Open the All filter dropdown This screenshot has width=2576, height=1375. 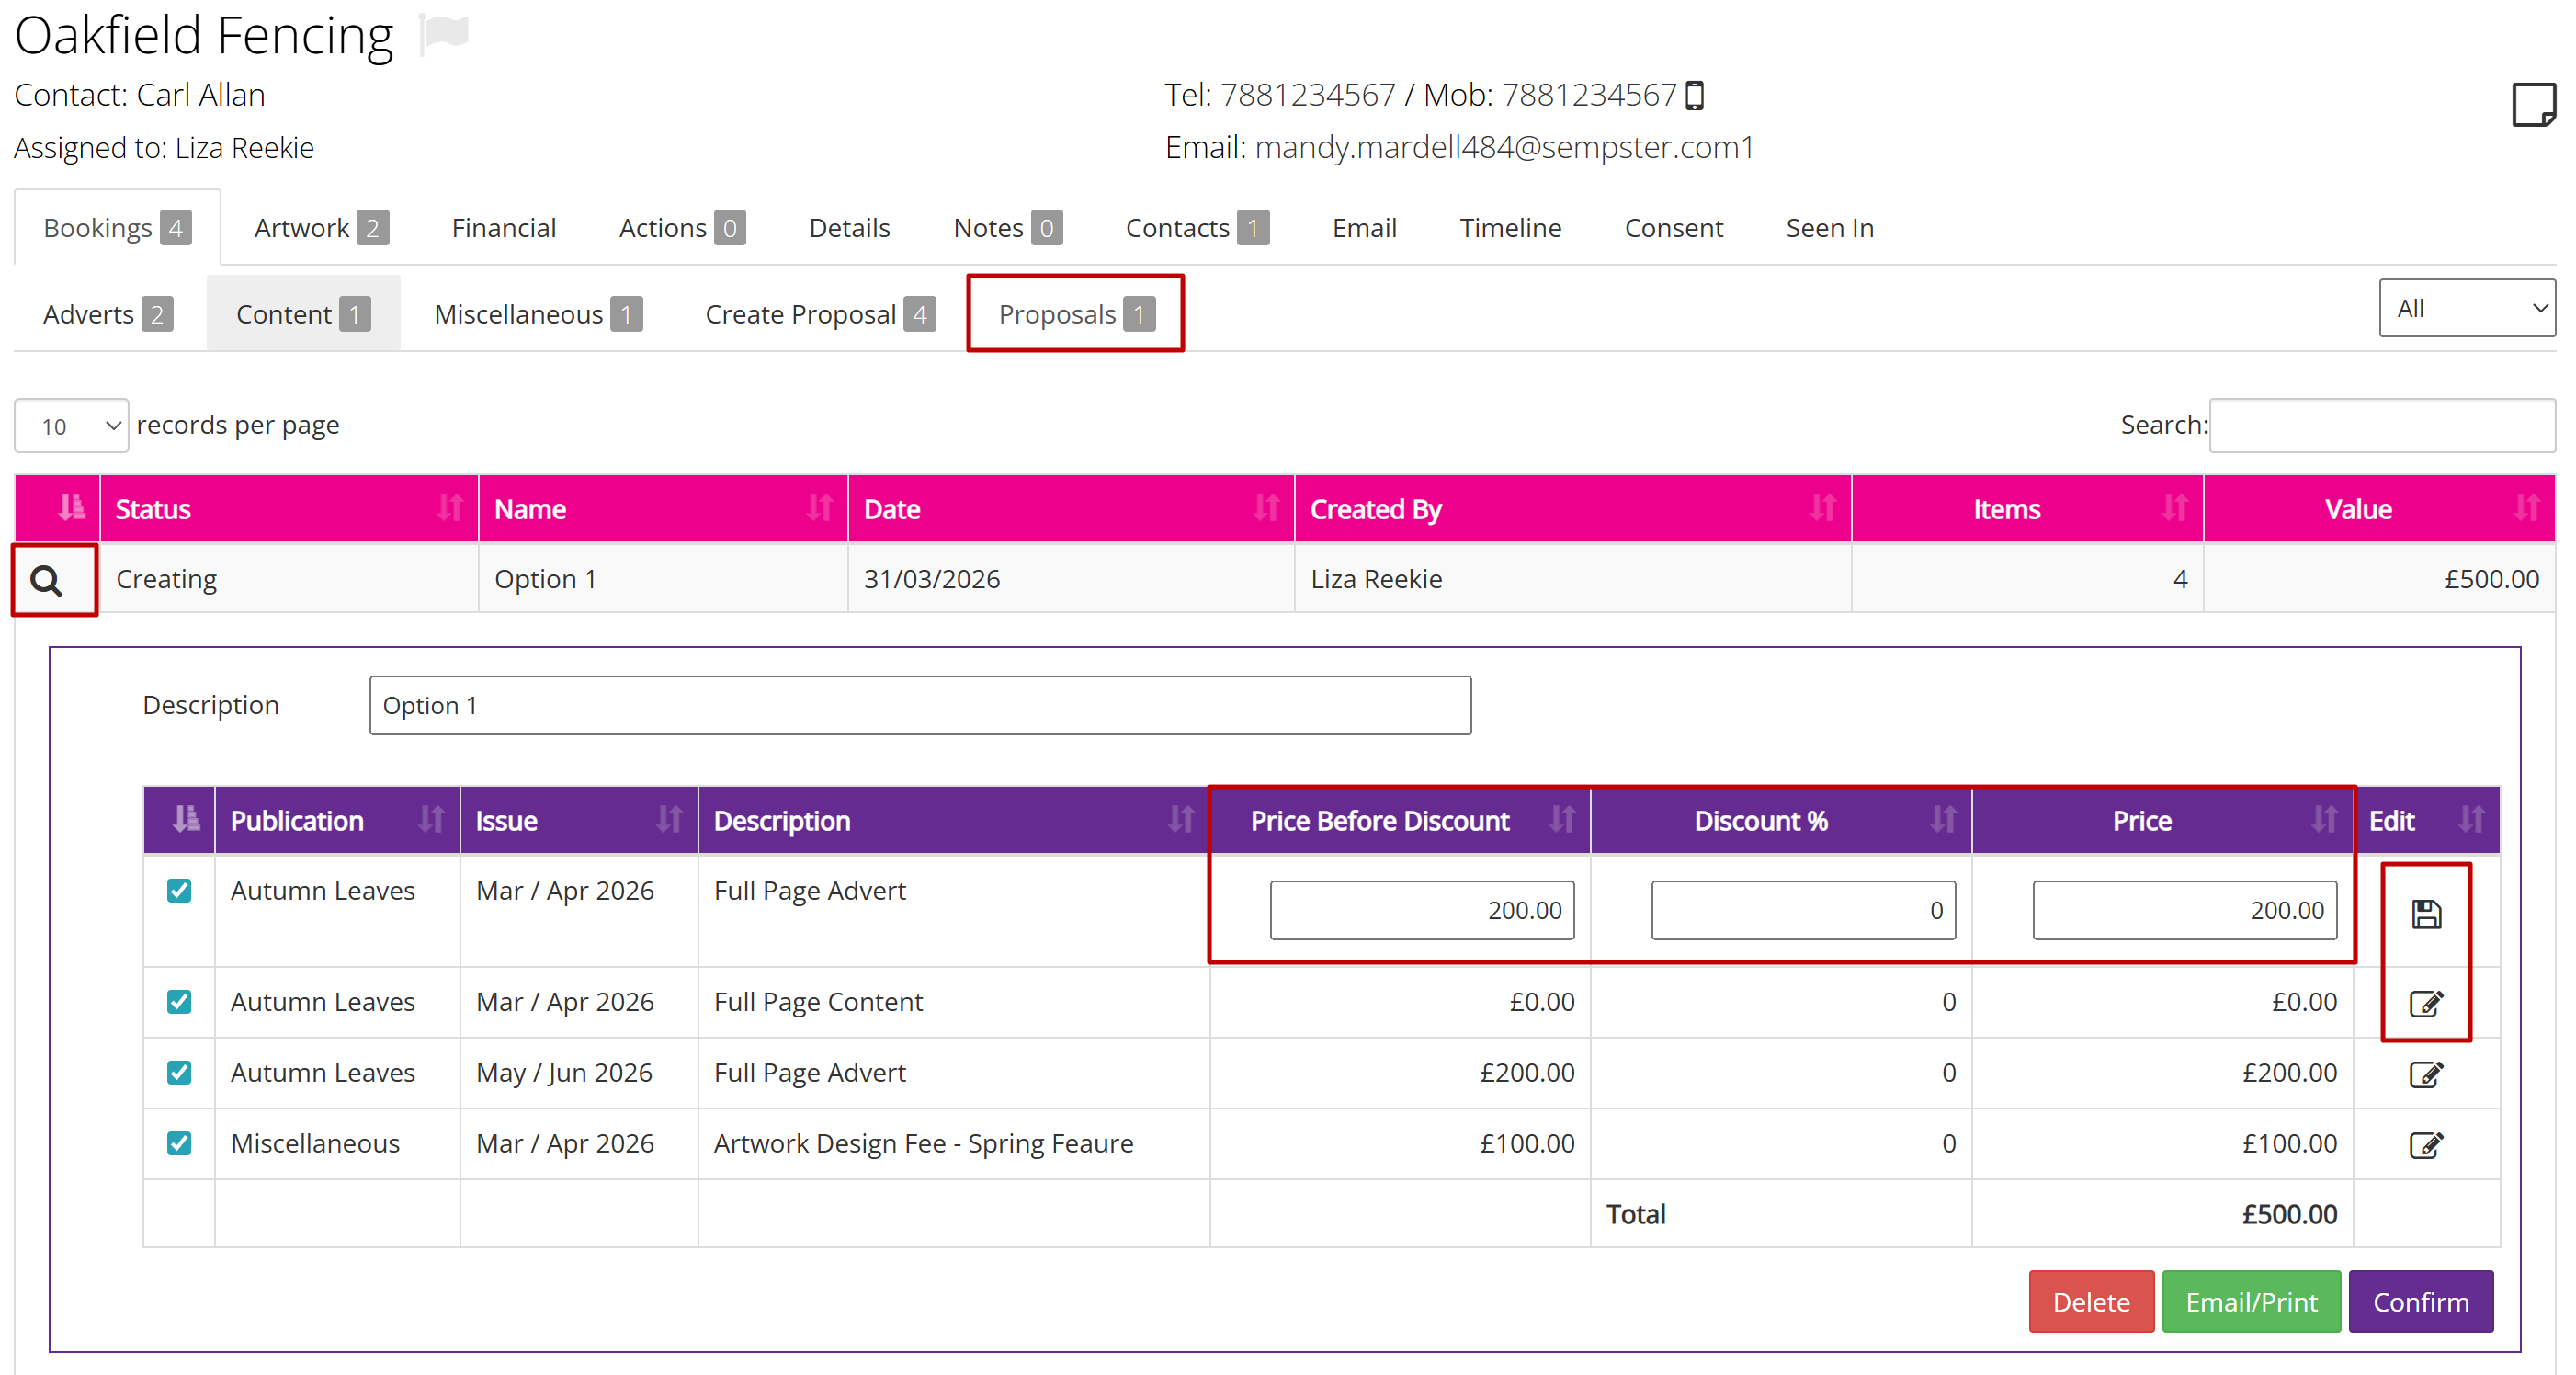tap(2466, 308)
